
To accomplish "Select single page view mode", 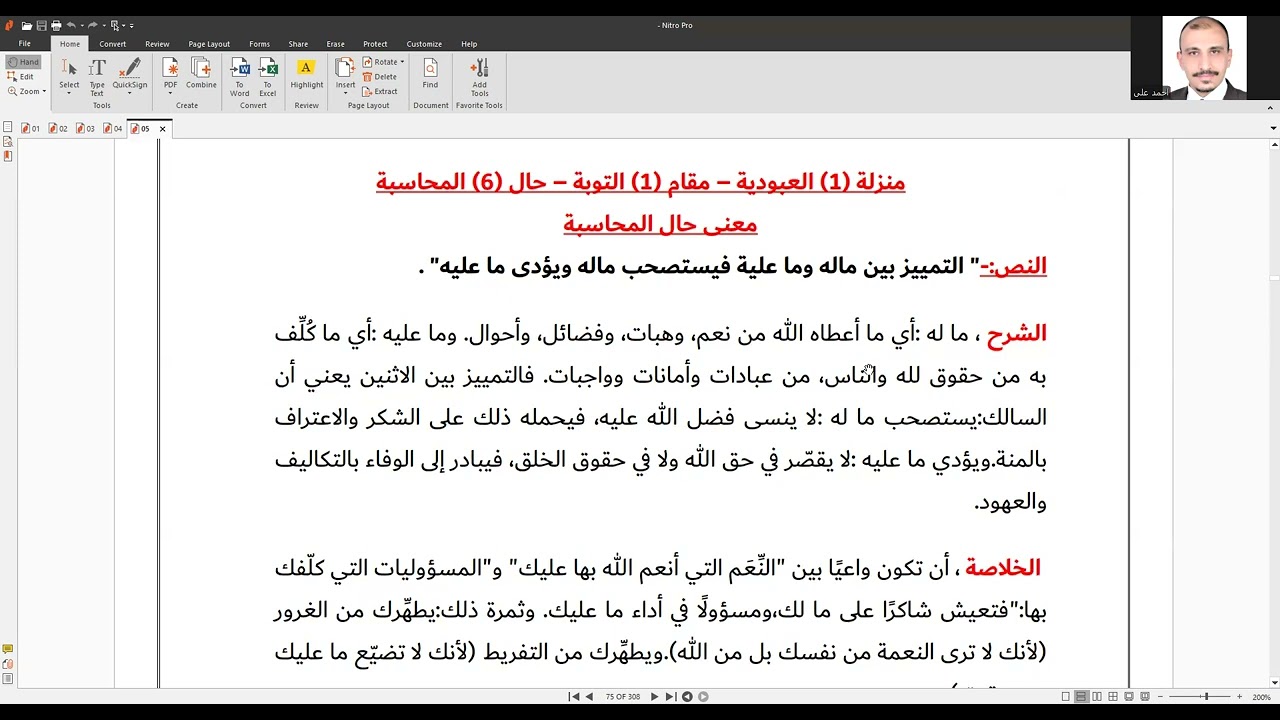I will point(1066,697).
